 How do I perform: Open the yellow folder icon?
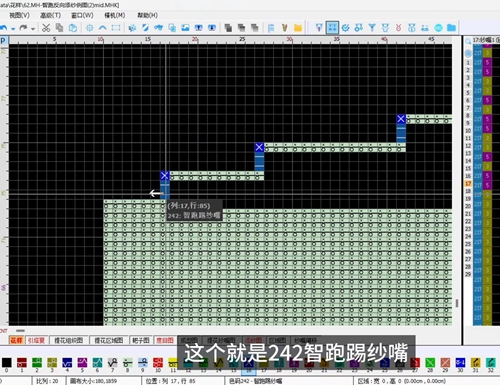[x=298, y=28]
